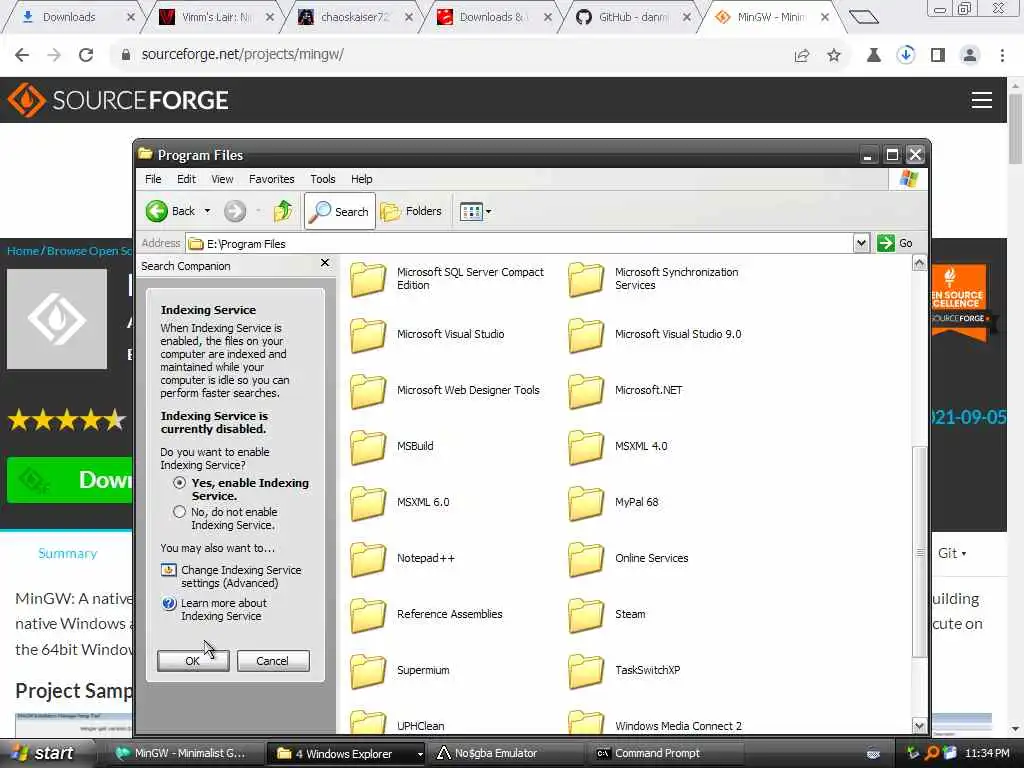
Task: Reload the SourceForge page
Action: pos(86,55)
